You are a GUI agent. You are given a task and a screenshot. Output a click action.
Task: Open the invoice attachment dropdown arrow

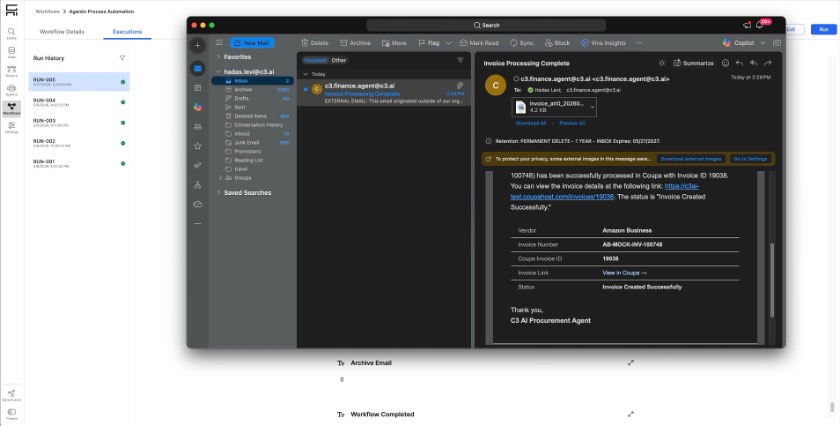[592, 107]
